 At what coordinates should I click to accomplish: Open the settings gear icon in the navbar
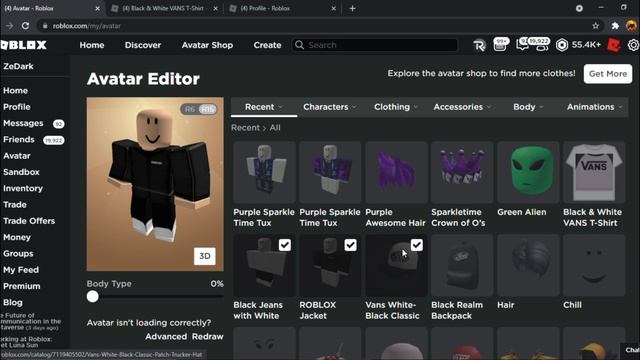pyautogui.click(x=633, y=45)
